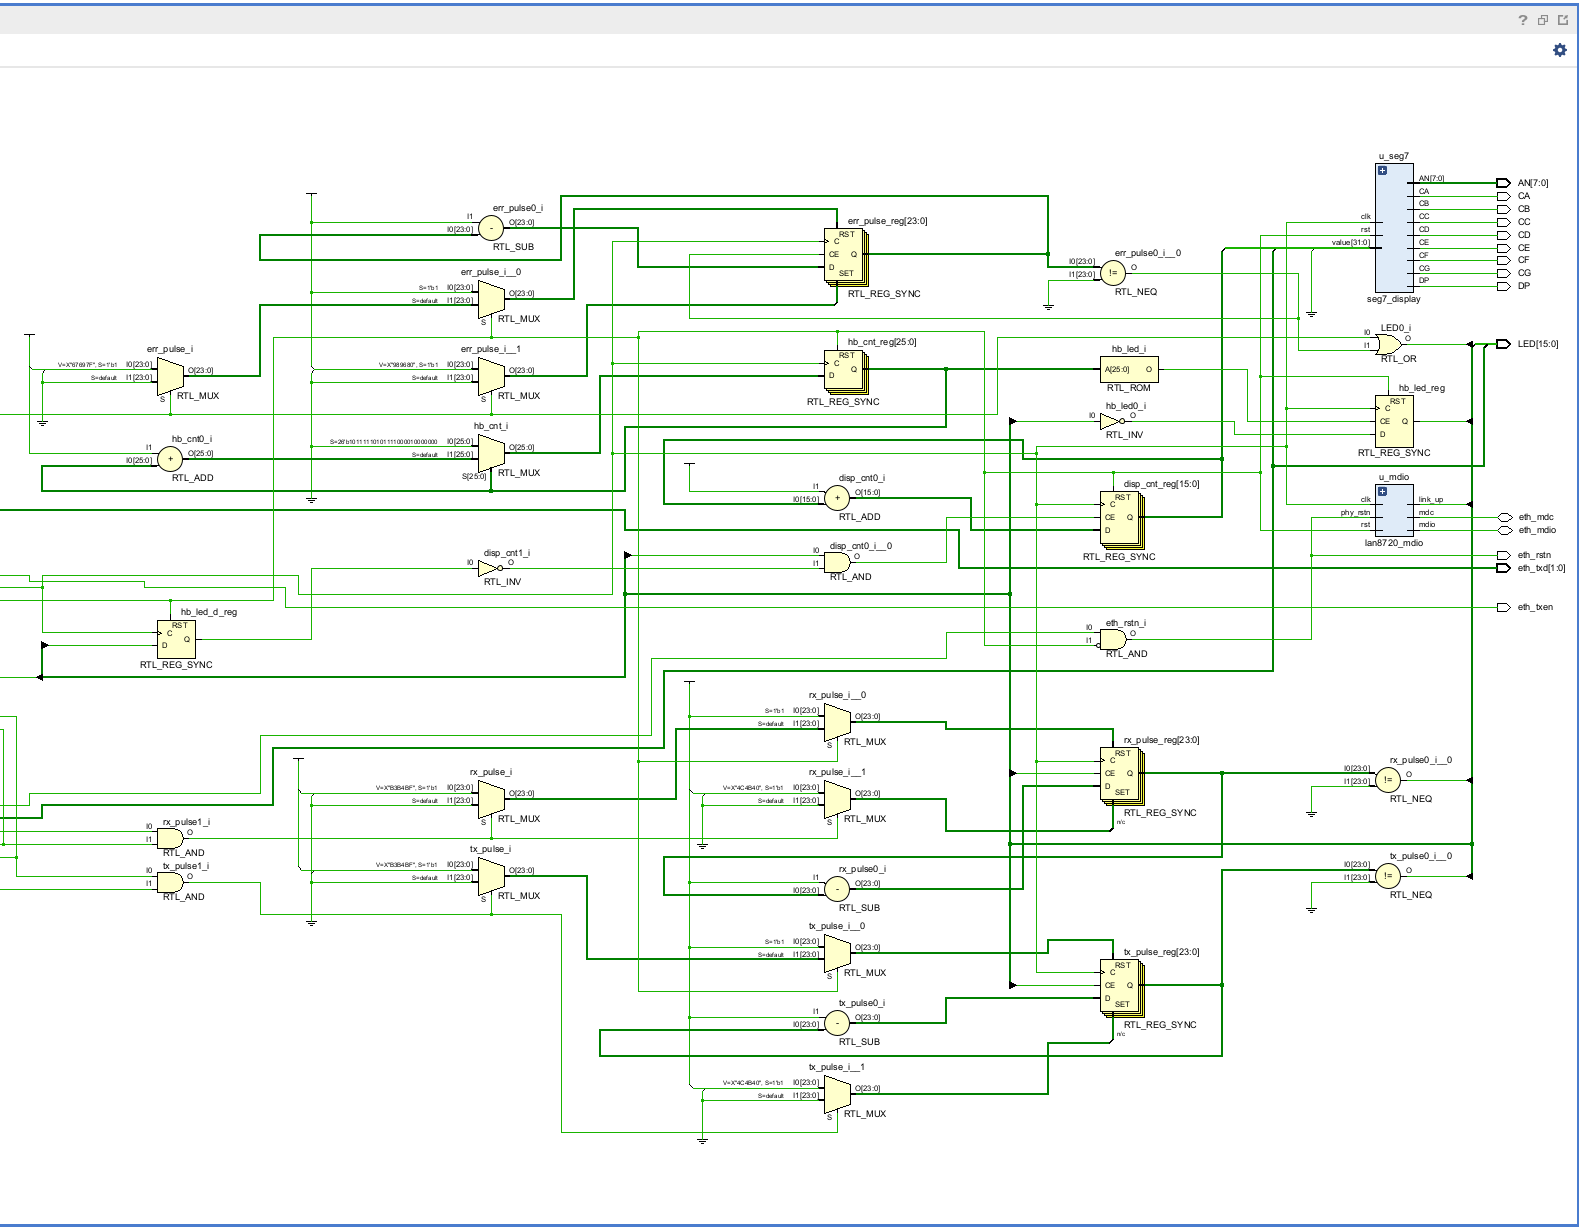Select the disp_cnt0_i__0 AND gate
Screen dimensions: 1579x1231
[x=837, y=562]
